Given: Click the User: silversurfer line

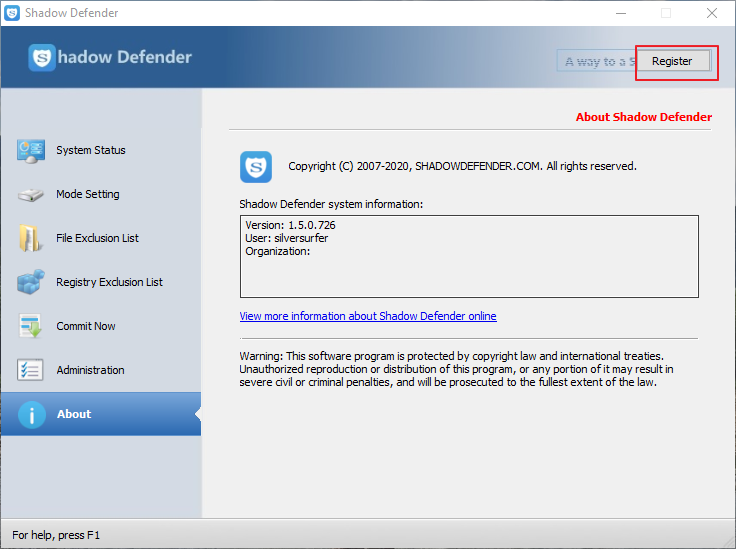Looking at the screenshot, I should coord(286,238).
